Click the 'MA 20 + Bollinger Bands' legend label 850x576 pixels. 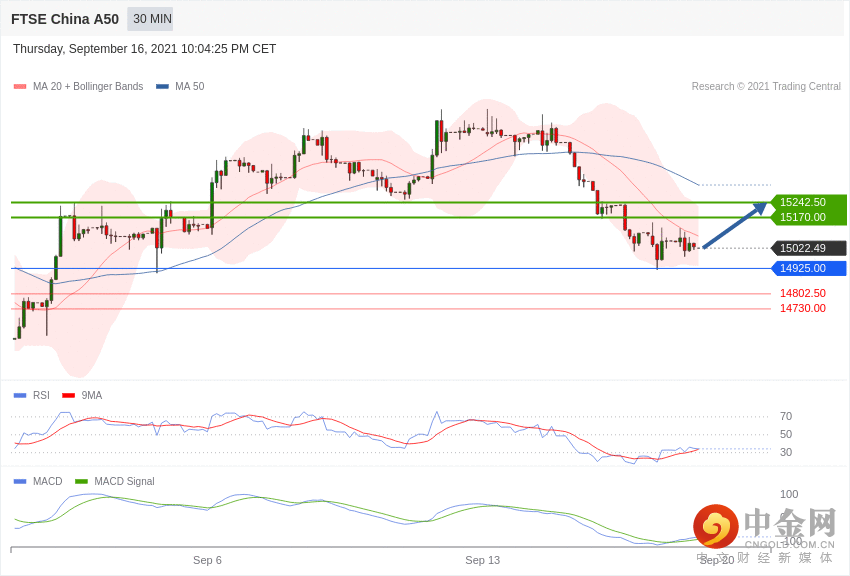click(88, 86)
